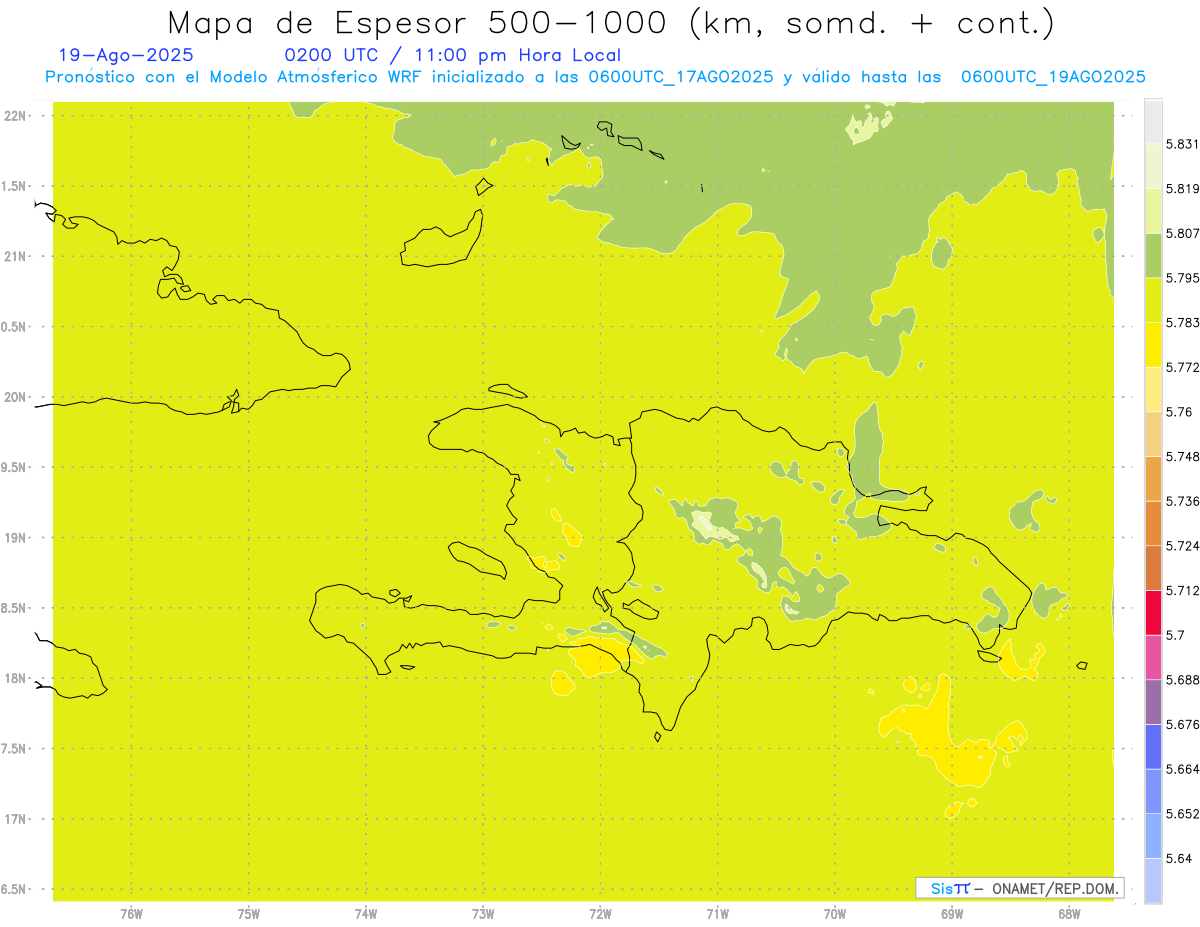The image size is (1200, 927).
Task: Click the legend value 5.7
Action: point(1175,635)
